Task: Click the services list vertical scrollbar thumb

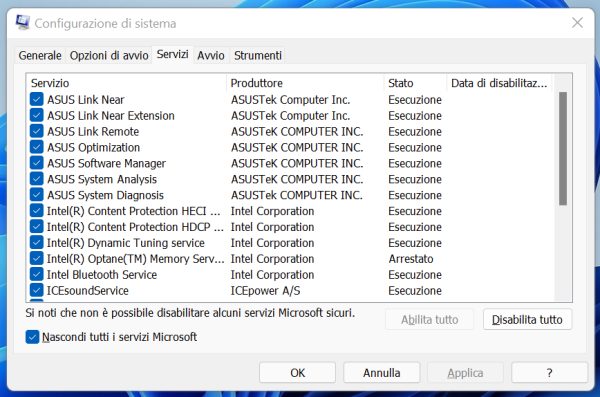Action: click(x=562, y=149)
